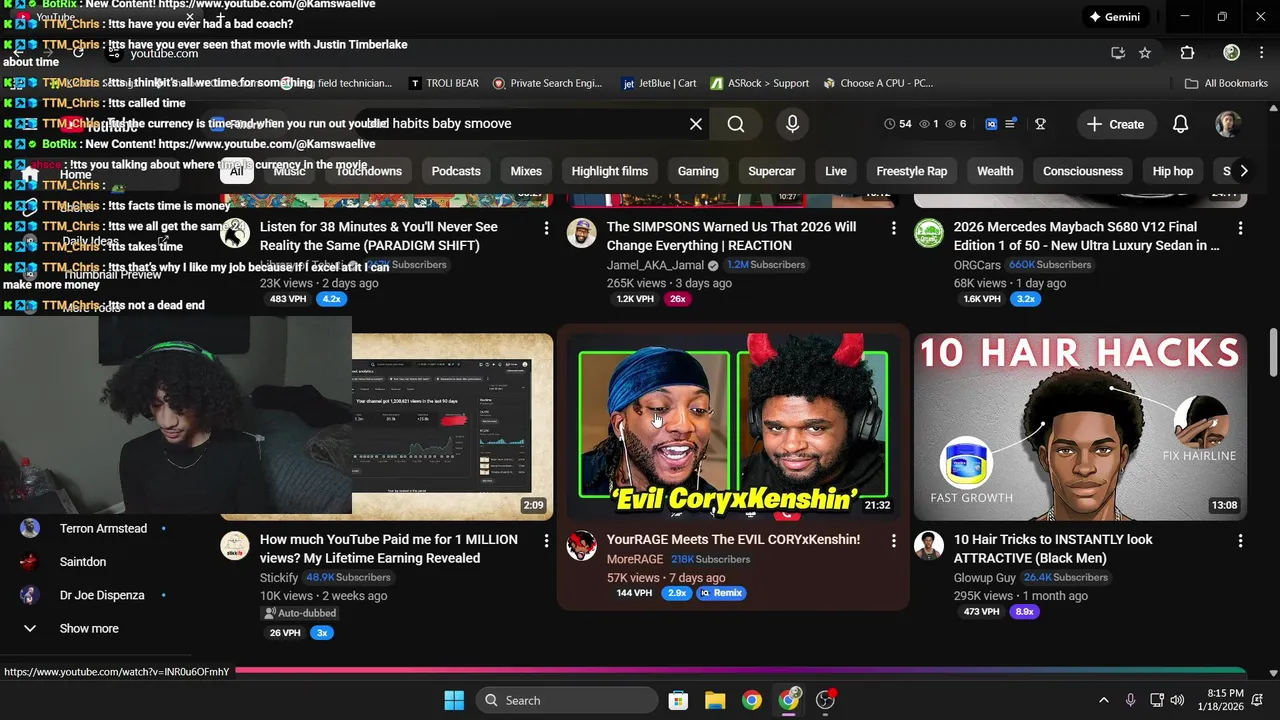This screenshot has width=1280, height=720.
Task: Click the eye counter showing 6
Action: point(956,124)
